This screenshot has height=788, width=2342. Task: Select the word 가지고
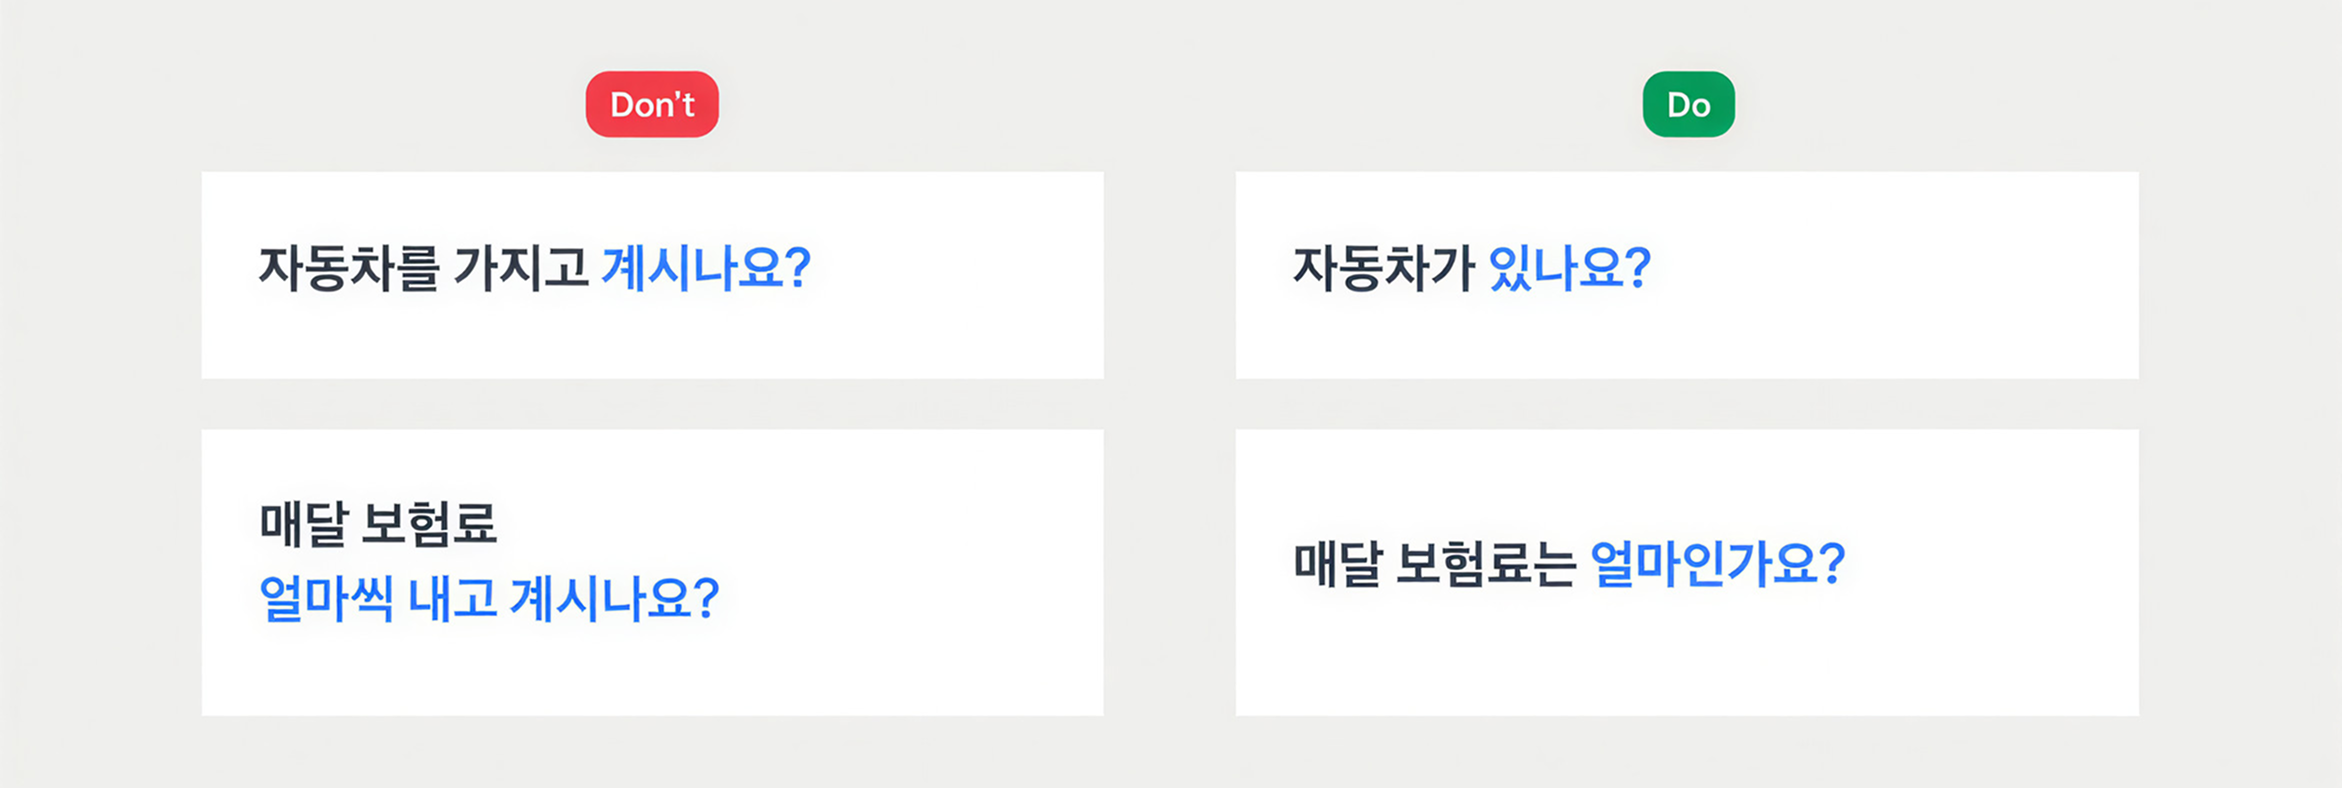(521, 268)
